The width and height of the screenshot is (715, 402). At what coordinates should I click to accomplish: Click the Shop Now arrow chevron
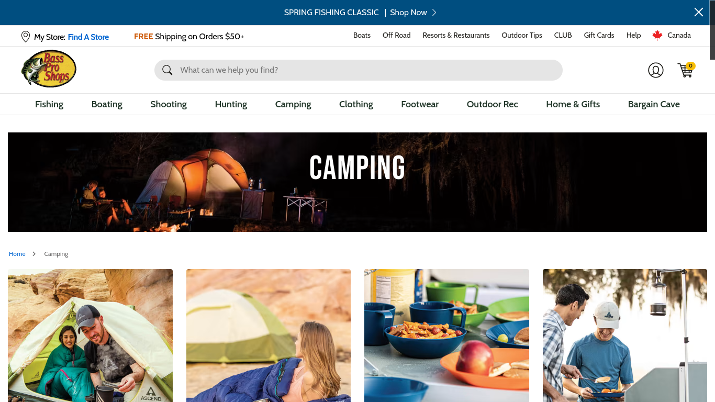point(434,12)
